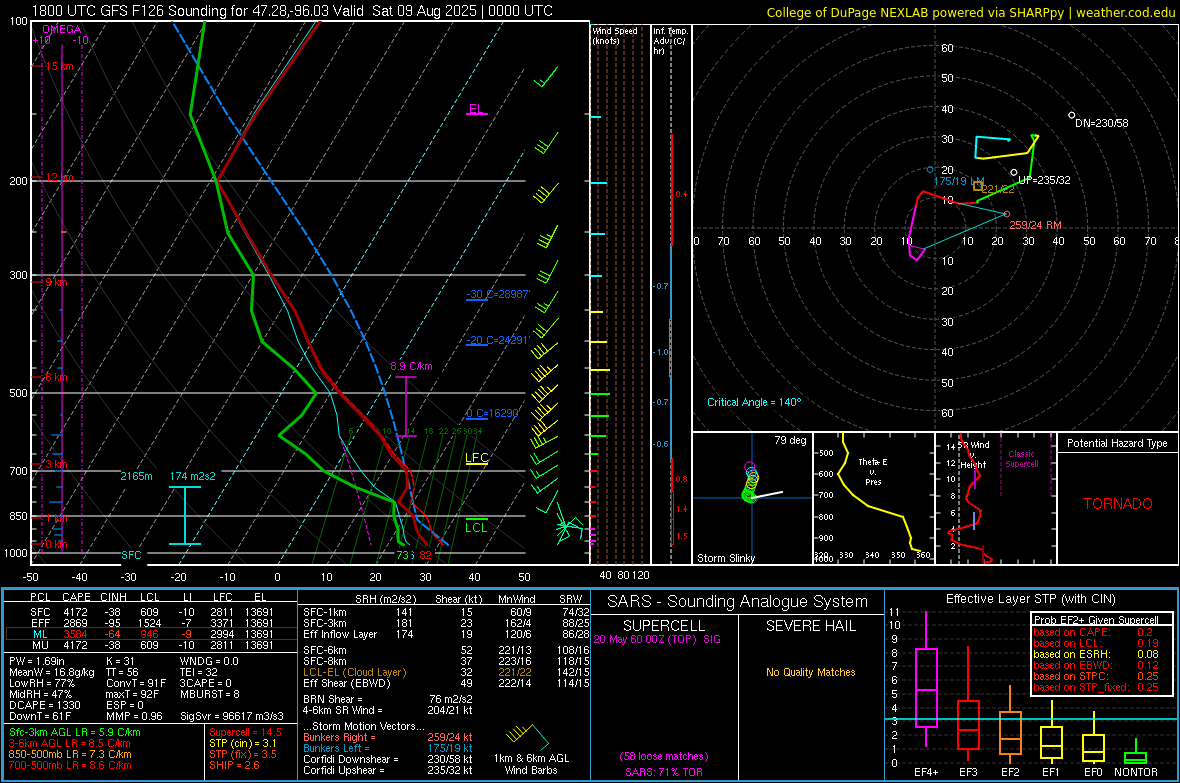Click the SARS - Sounding Analogue System title
The width and height of the screenshot is (1180, 783).
[738, 602]
